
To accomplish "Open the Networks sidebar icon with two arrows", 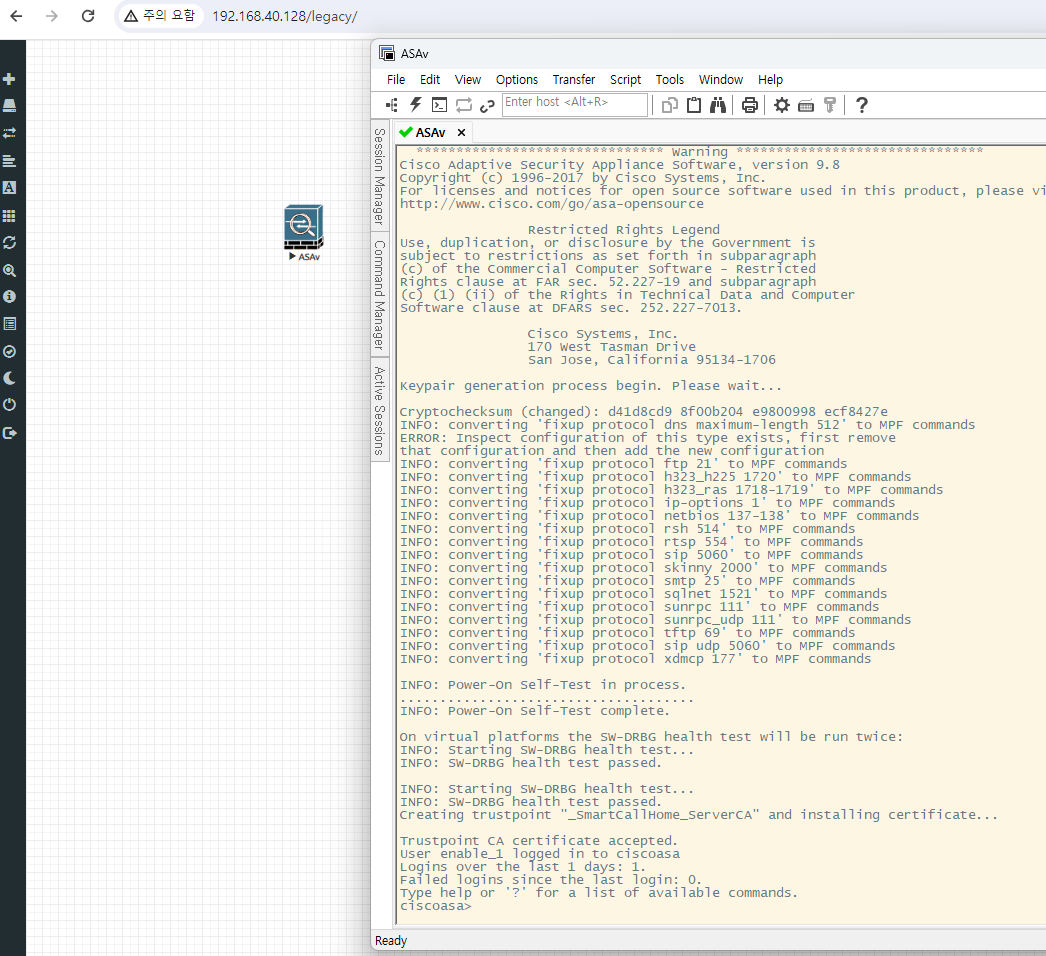I will pos(9,133).
